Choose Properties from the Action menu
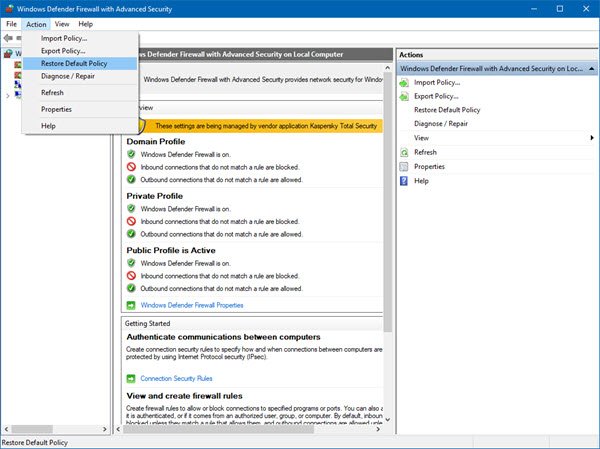600x449 pixels. (x=80, y=109)
